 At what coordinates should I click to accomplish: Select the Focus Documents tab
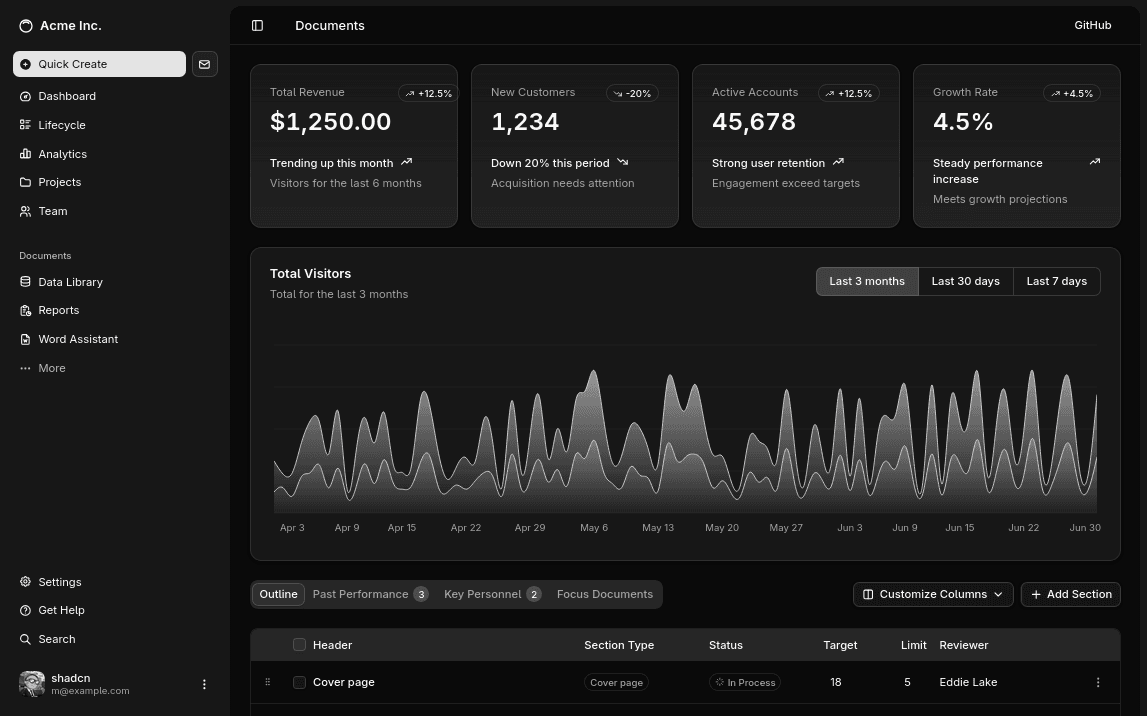pos(605,594)
